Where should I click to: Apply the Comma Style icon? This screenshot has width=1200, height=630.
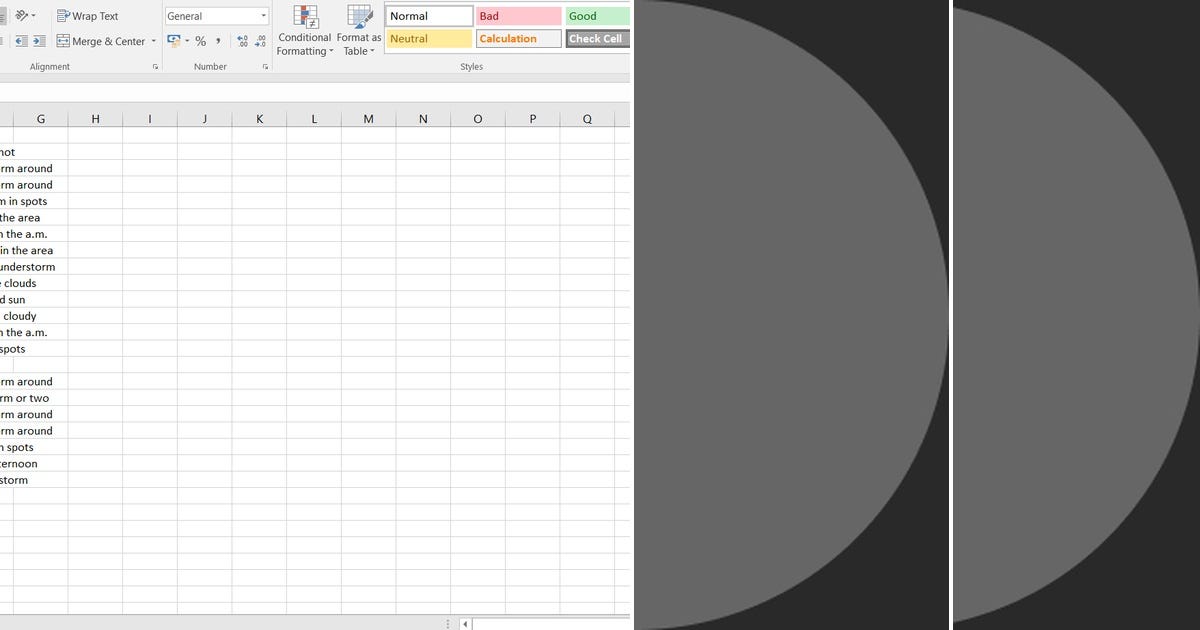click(218, 40)
